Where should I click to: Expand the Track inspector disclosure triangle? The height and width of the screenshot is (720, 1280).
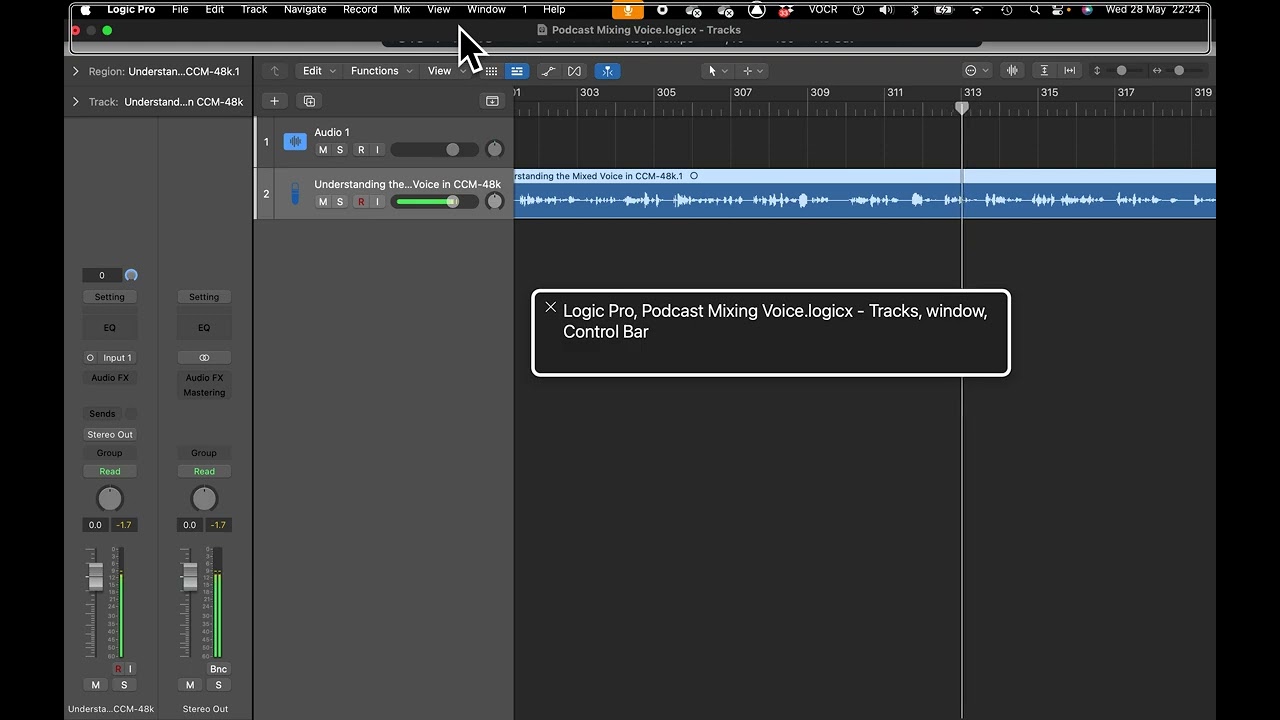pos(75,102)
